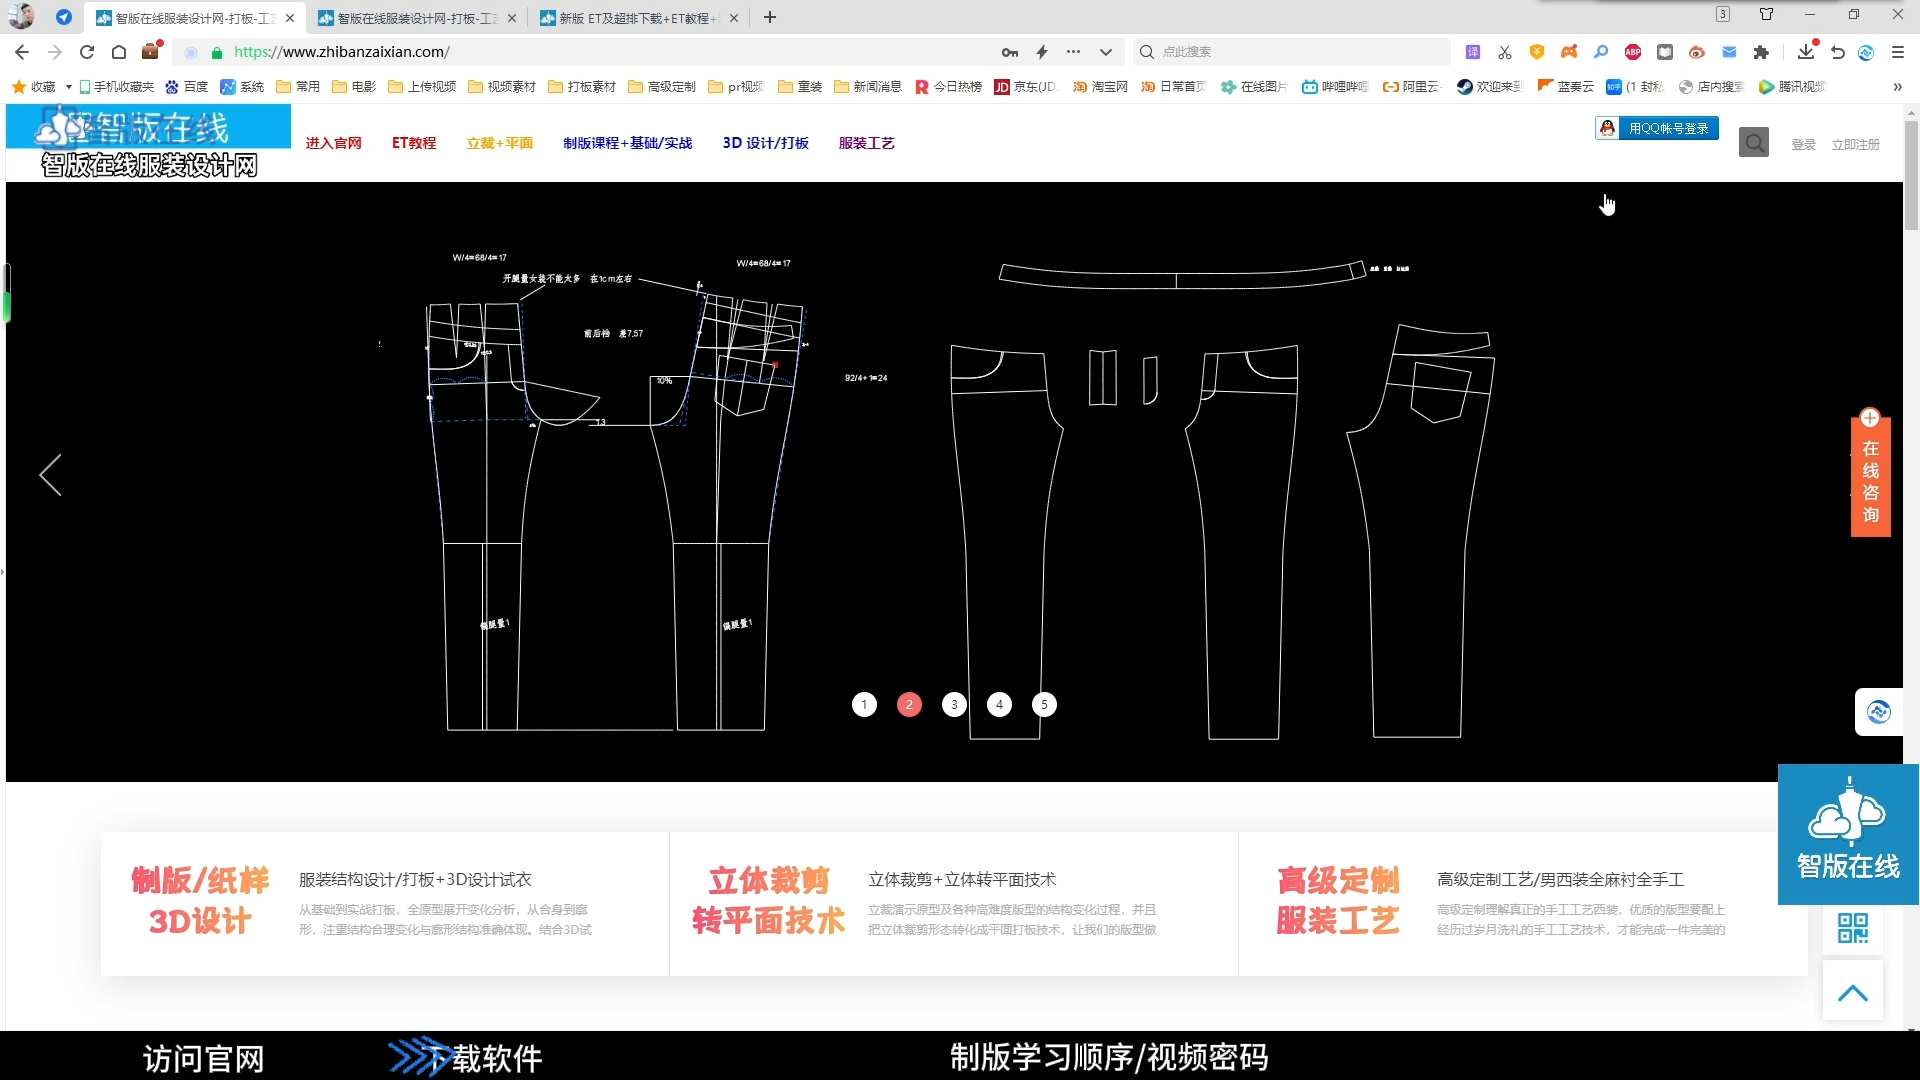Open the 淘宝网 bookmark

click(x=1100, y=87)
